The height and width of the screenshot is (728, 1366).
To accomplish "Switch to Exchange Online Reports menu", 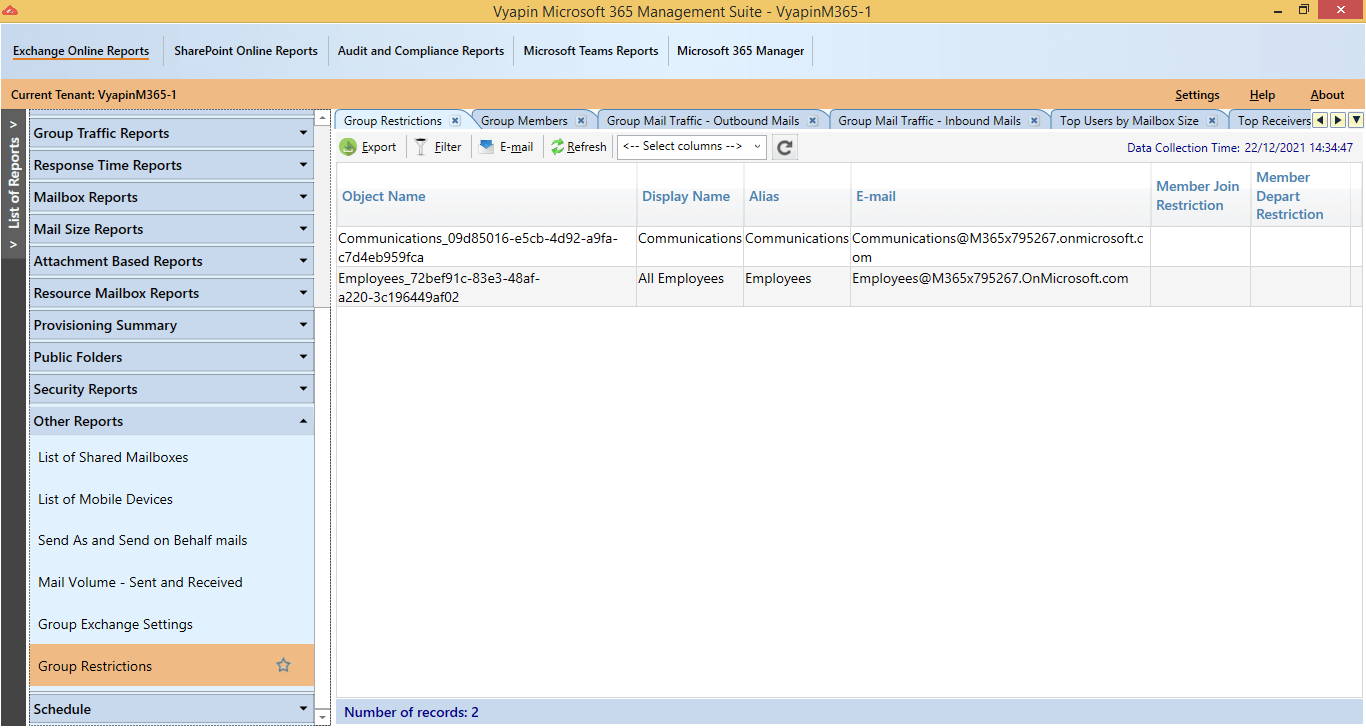I will [81, 51].
